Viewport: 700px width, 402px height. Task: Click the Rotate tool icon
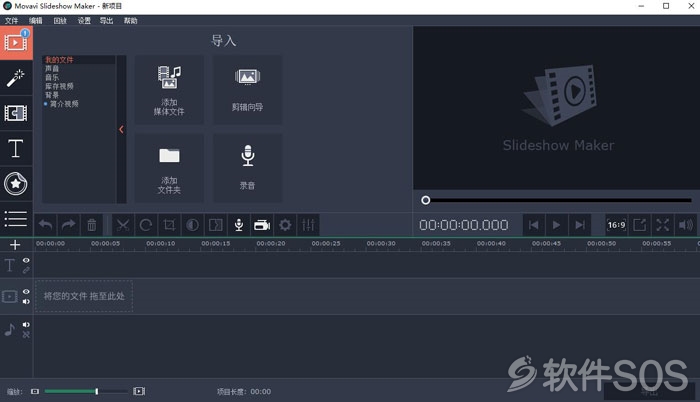pyautogui.click(x=146, y=225)
